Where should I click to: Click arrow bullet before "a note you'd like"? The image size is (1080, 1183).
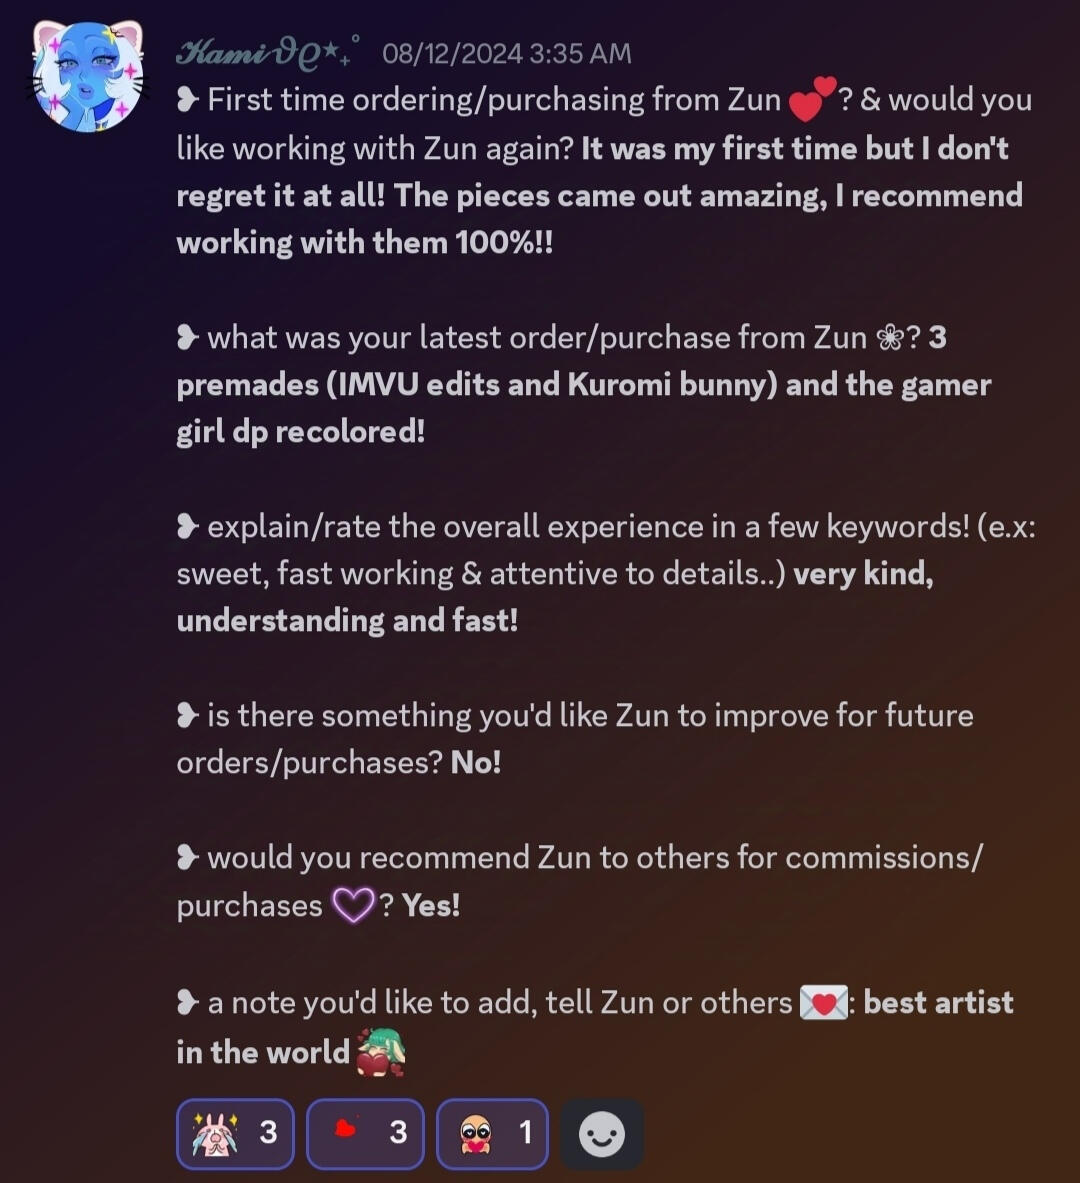point(187,1003)
